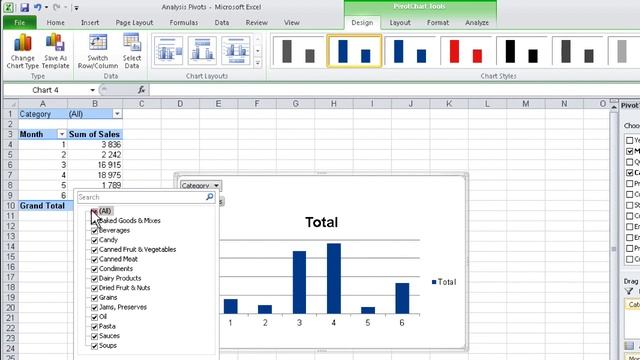The height and width of the screenshot is (360, 640).
Task: Uncheck the Pasta checkbox
Action: [x=94, y=327]
